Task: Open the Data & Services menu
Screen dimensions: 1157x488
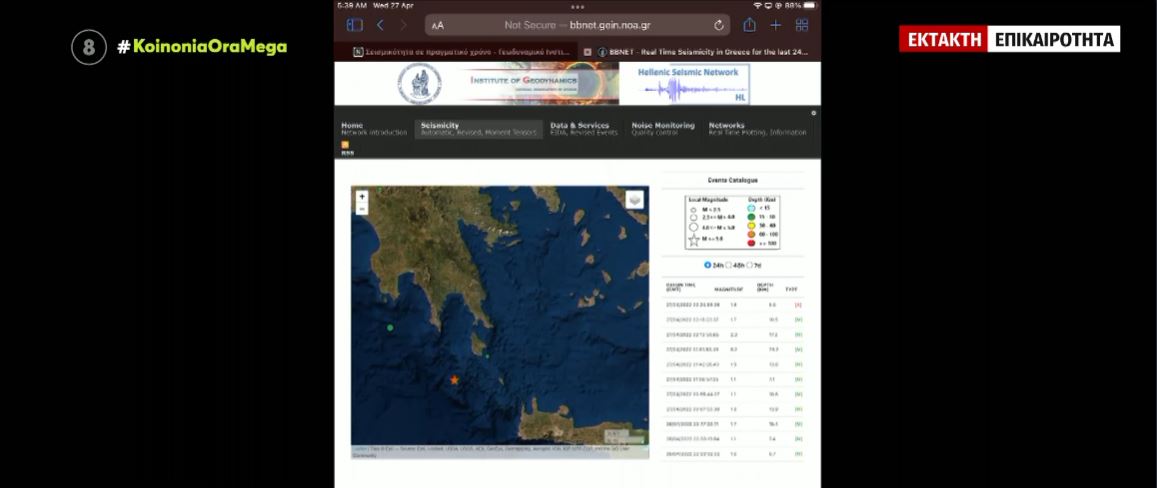Action: [584, 129]
